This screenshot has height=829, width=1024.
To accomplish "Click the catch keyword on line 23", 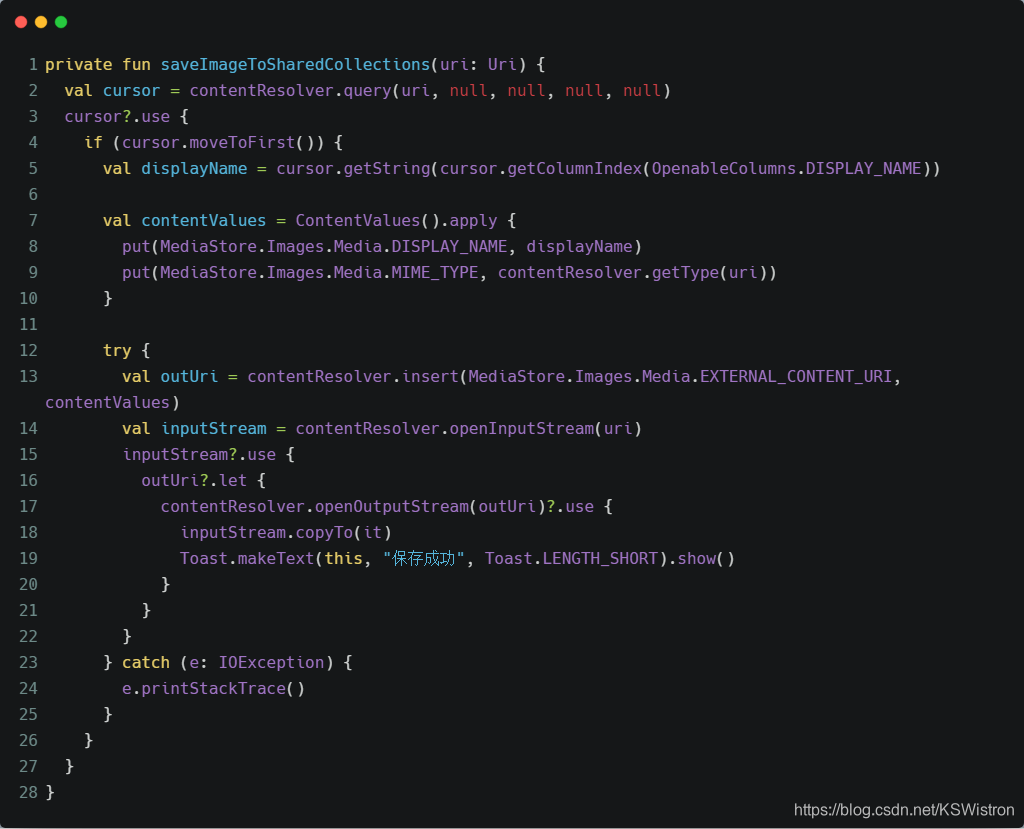I will click(x=146, y=662).
